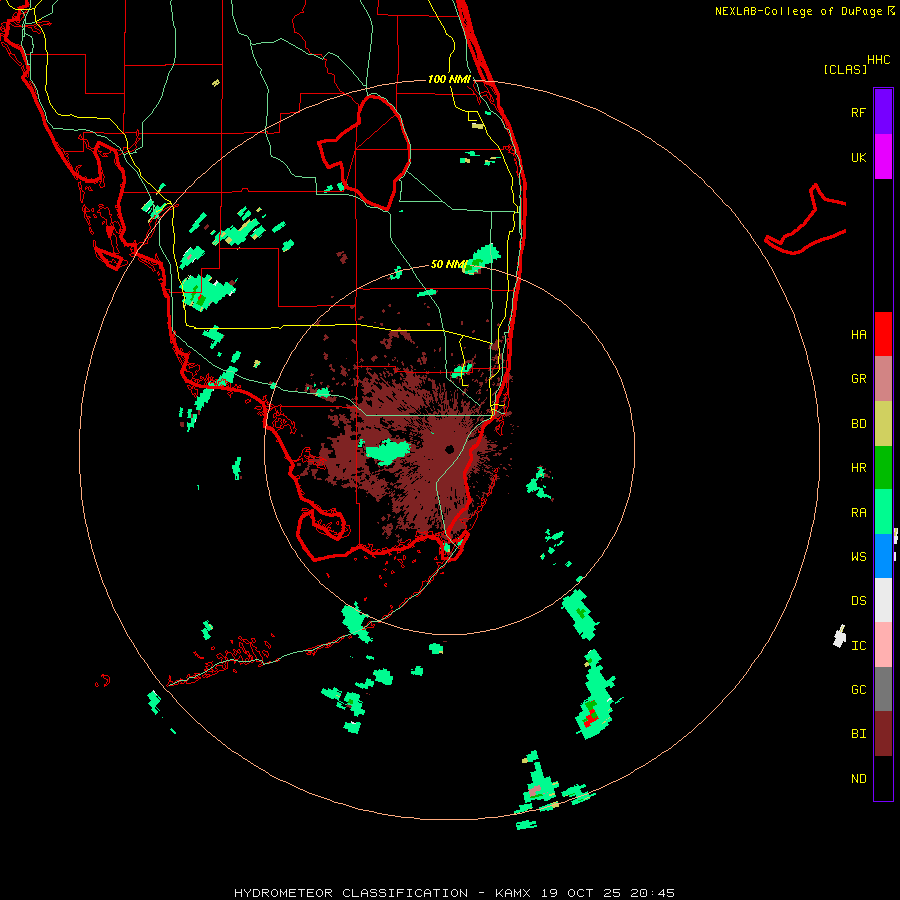Click the red hail core in the southeast storm
The image size is (900, 900).
(589, 717)
